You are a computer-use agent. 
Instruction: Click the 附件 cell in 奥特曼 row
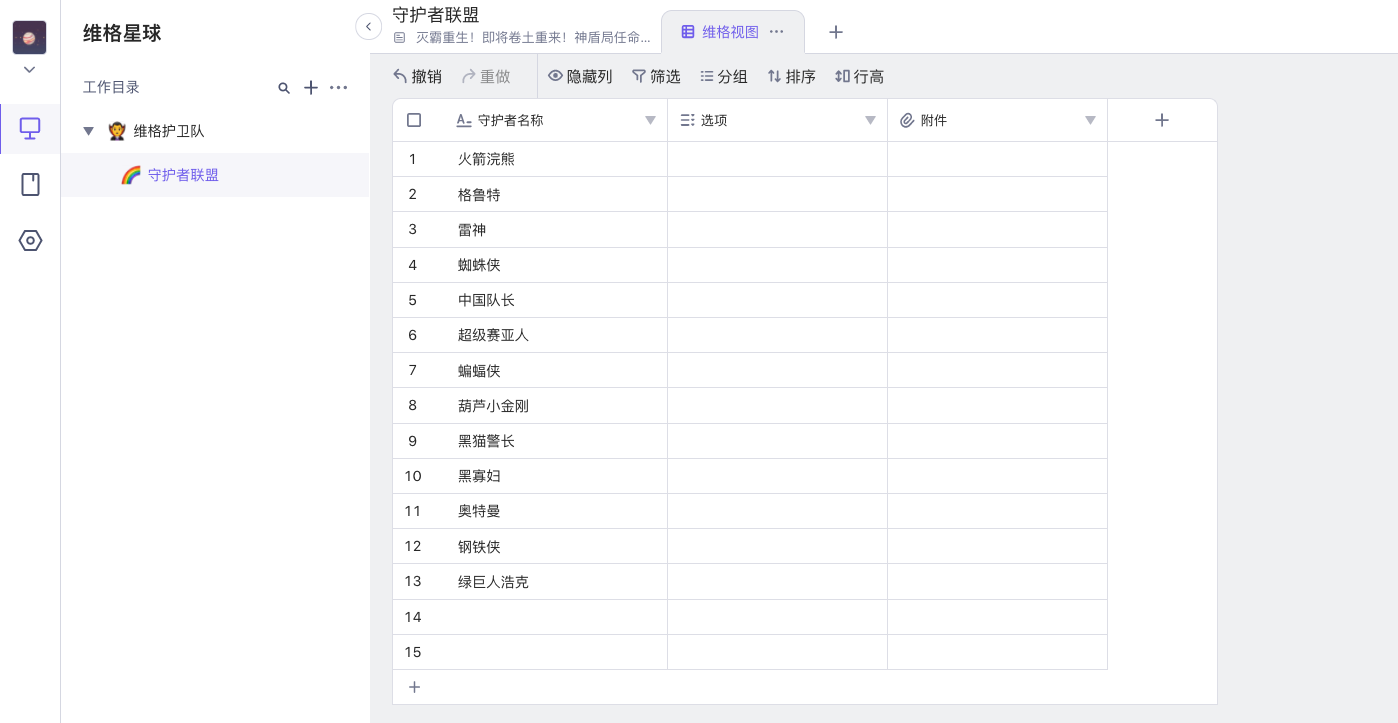(x=998, y=511)
